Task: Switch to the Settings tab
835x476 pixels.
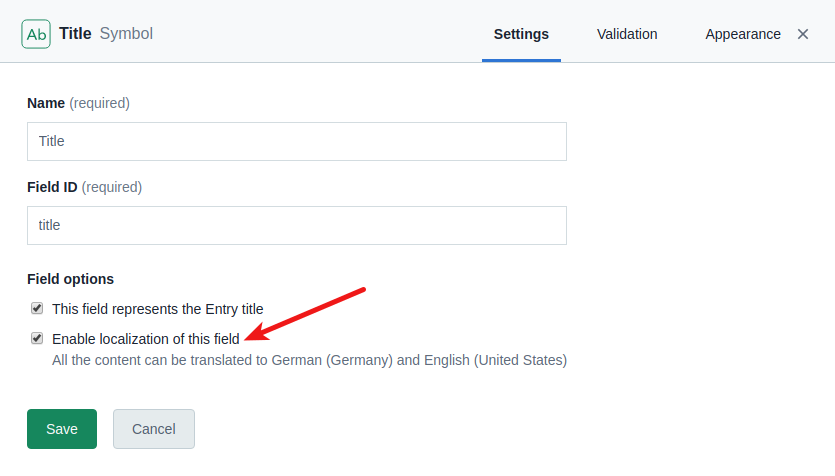Action: point(521,34)
